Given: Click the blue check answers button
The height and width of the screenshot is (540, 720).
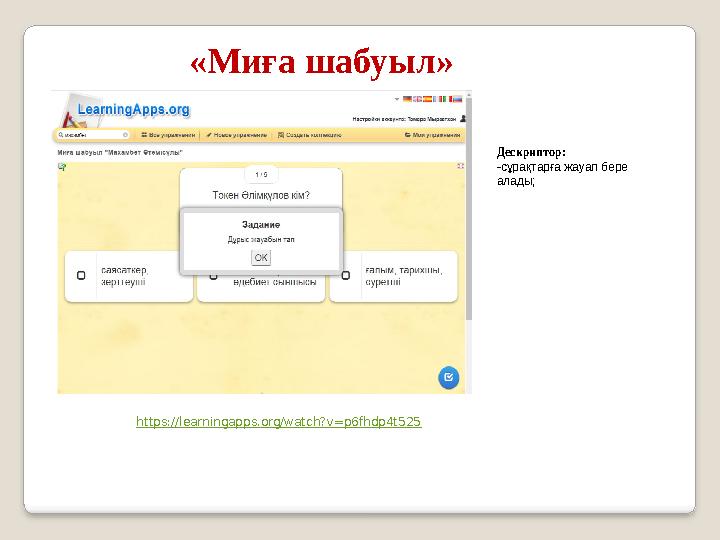Looking at the screenshot, I should click(x=449, y=377).
